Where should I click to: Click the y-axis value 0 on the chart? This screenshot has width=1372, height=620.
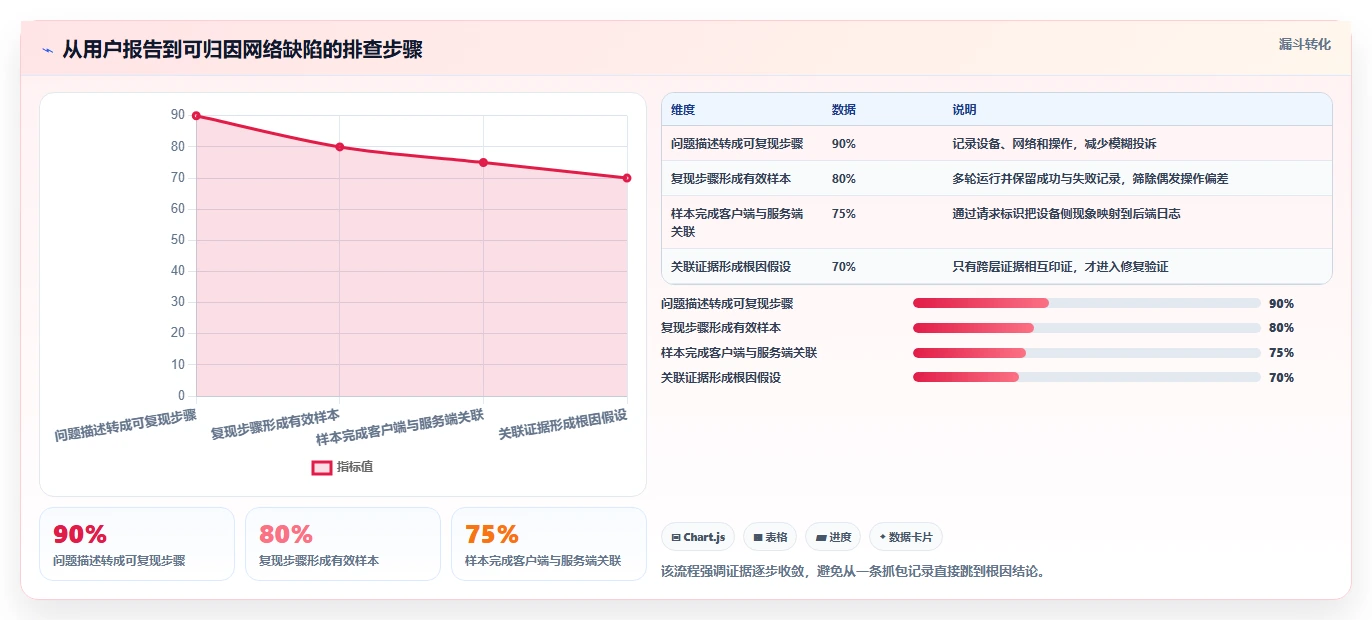point(181,395)
